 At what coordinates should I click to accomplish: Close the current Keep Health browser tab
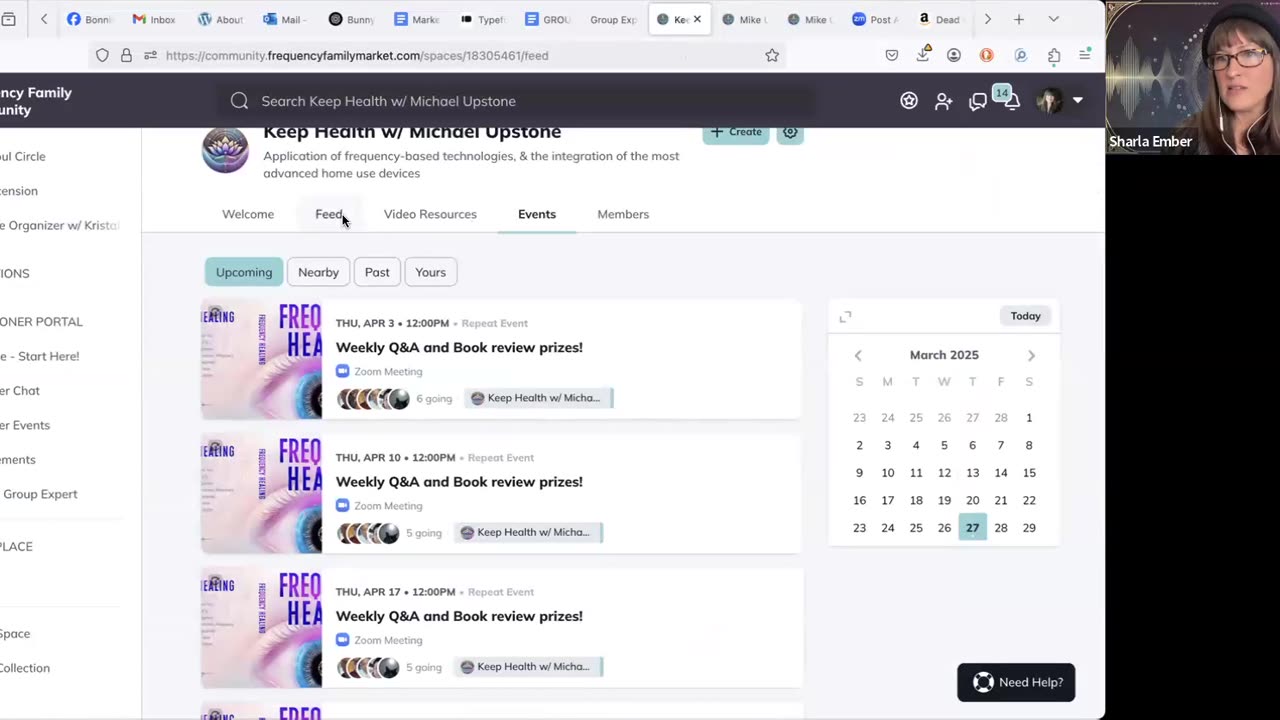tap(697, 19)
